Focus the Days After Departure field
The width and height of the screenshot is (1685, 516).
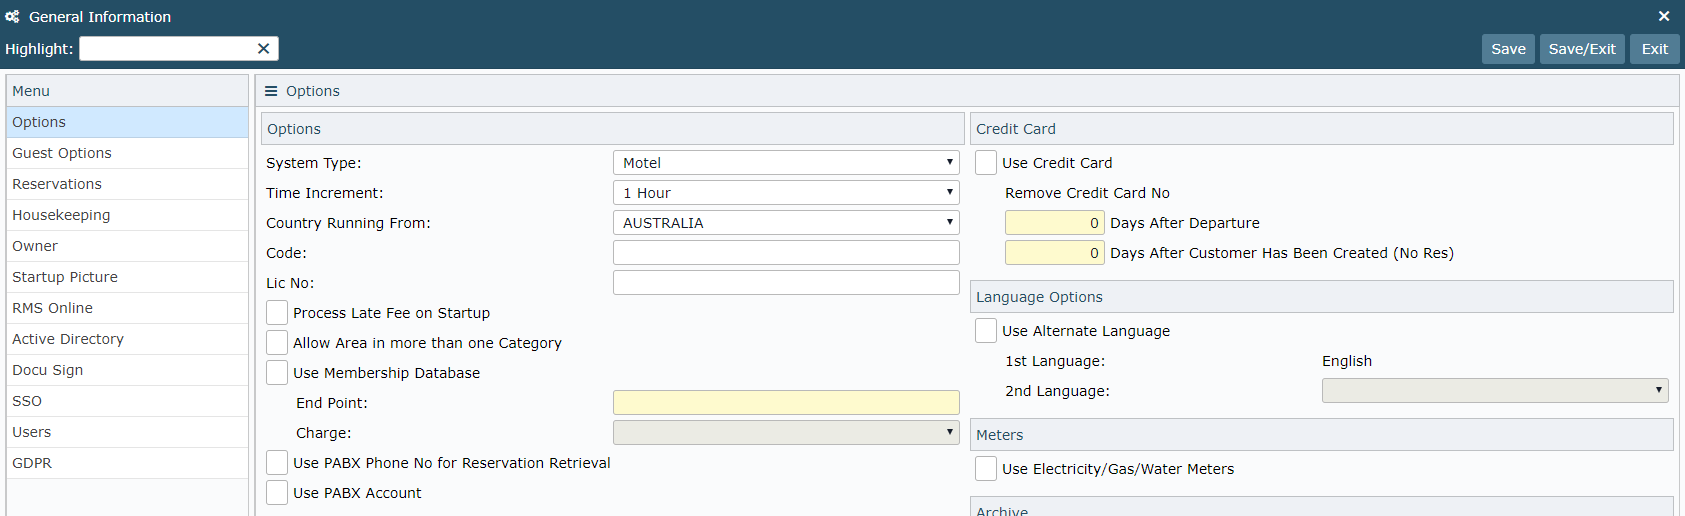click(x=1054, y=223)
